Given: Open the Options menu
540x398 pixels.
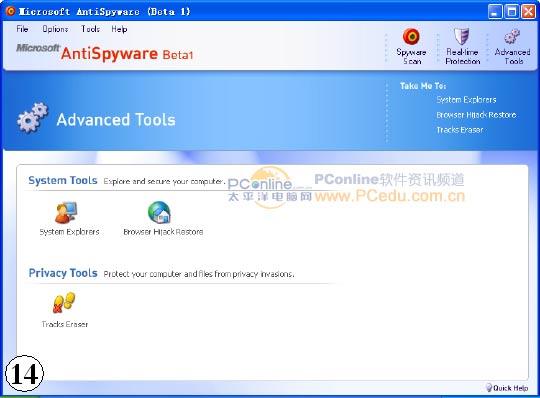Looking at the screenshot, I should pyautogui.click(x=55, y=29).
